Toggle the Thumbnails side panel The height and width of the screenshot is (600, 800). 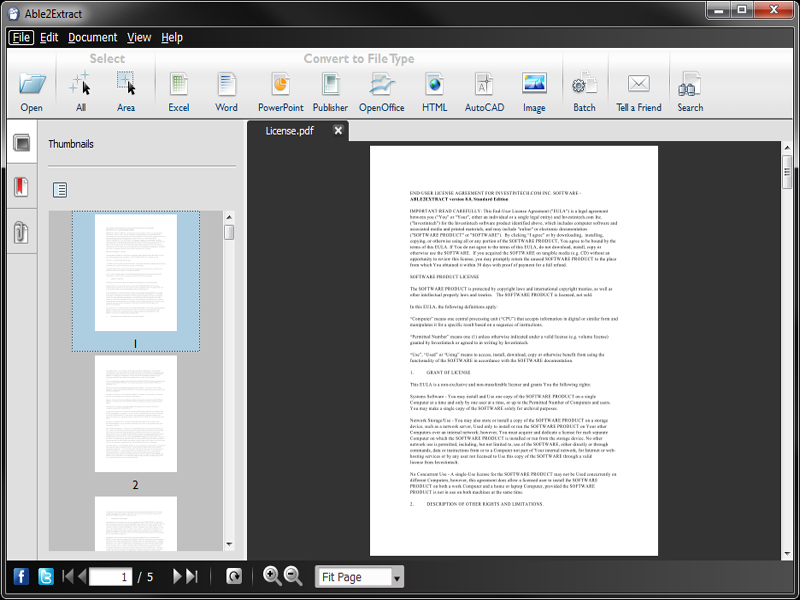coord(21,143)
